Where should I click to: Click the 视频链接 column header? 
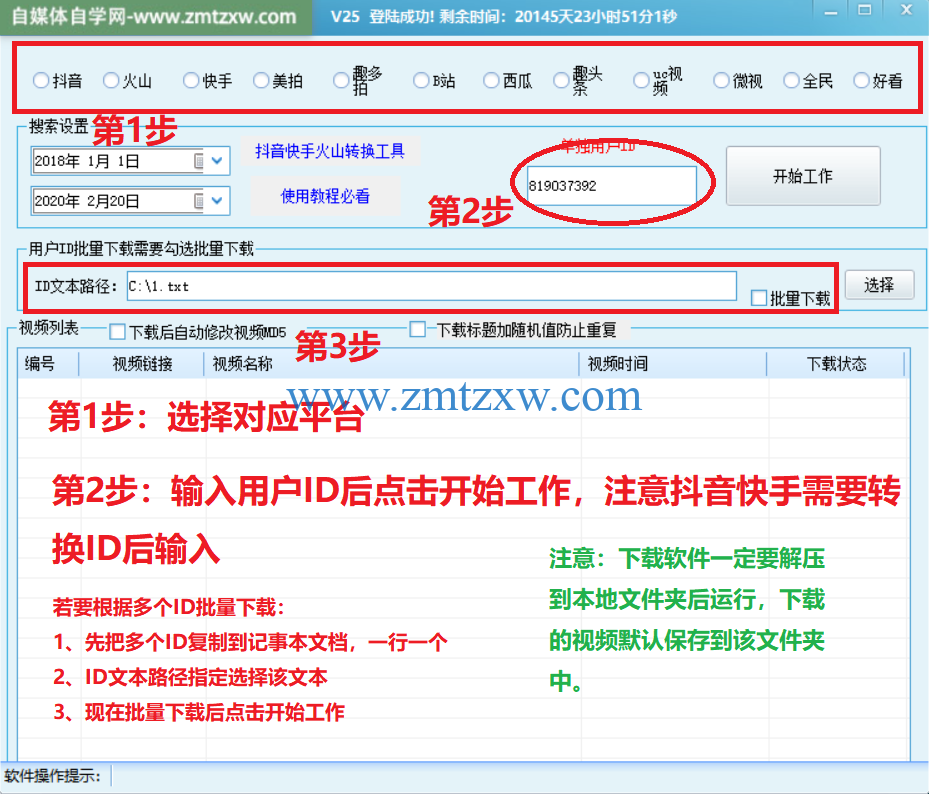142,363
